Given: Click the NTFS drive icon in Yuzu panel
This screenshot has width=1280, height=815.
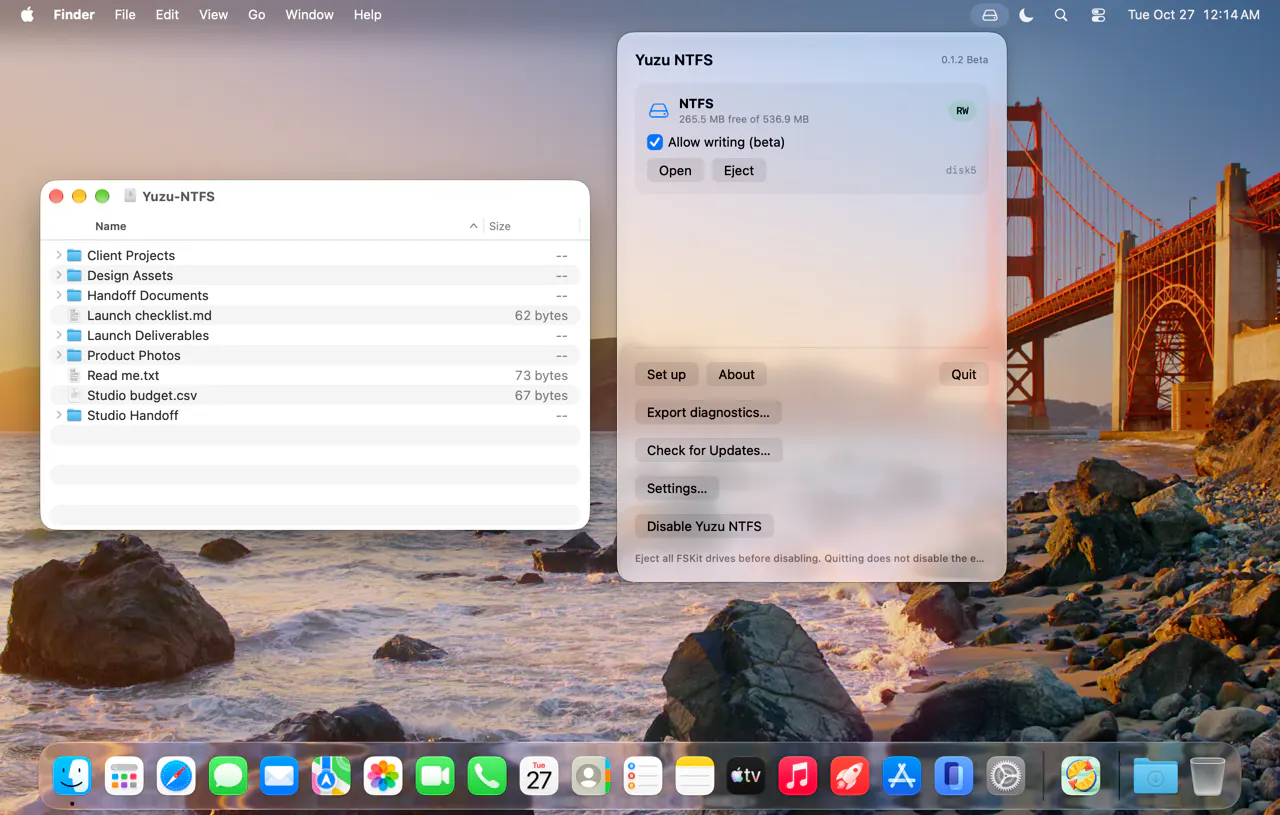Looking at the screenshot, I should [x=658, y=110].
